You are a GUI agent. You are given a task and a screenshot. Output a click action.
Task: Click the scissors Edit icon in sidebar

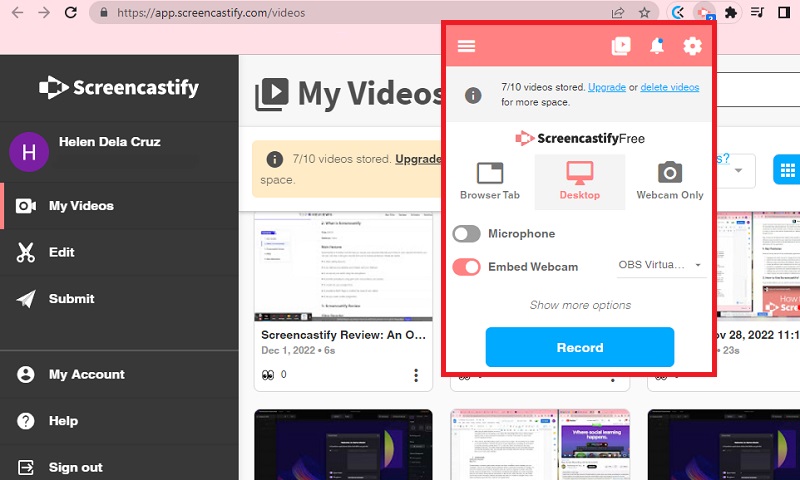(26, 252)
